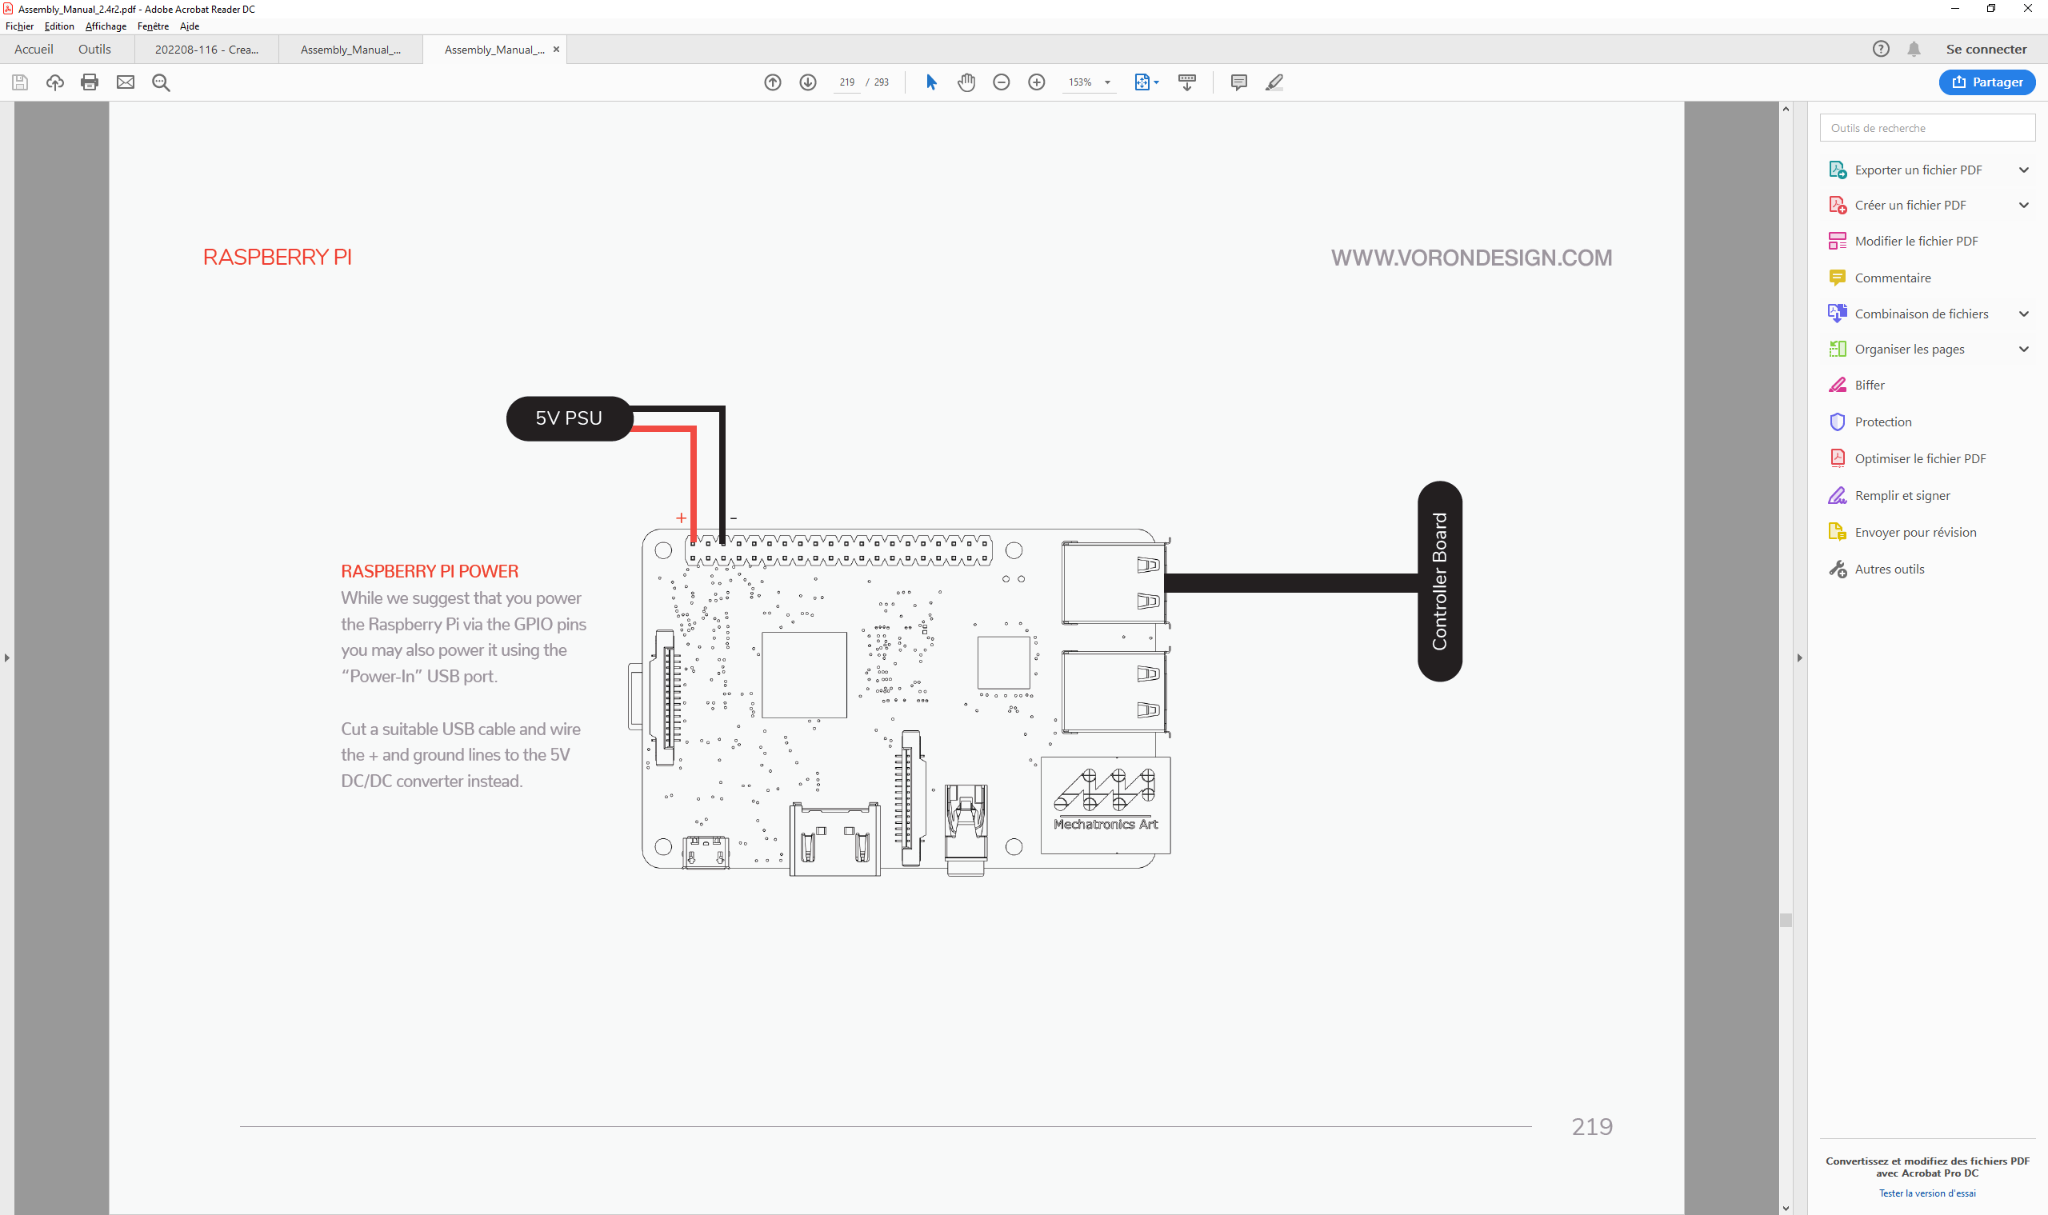Click the zoom out minus icon
The image size is (2048, 1215).
pyautogui.click(x=1001, y=82)
